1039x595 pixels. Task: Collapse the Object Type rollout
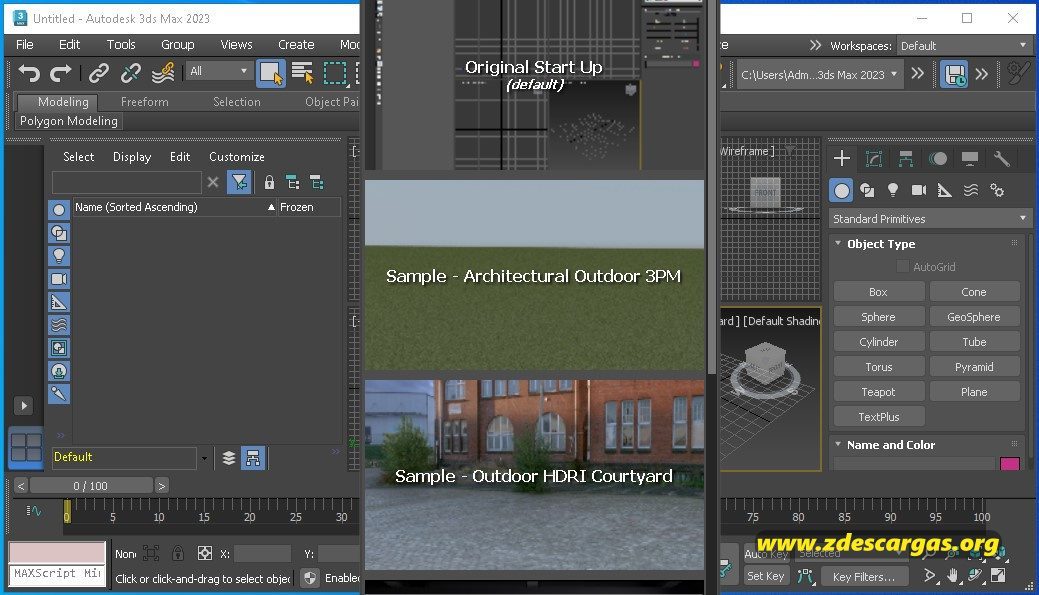click(838, 243)
